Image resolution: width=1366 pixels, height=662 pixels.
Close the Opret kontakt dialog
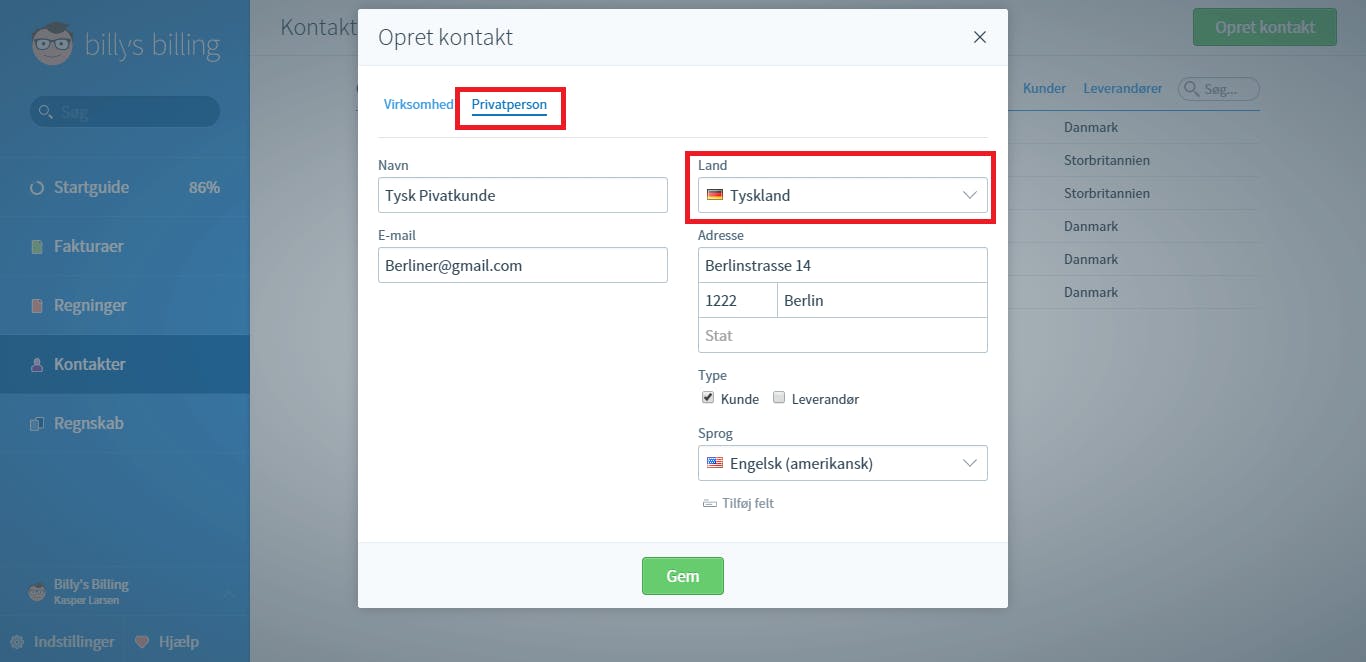click(980, 37)
